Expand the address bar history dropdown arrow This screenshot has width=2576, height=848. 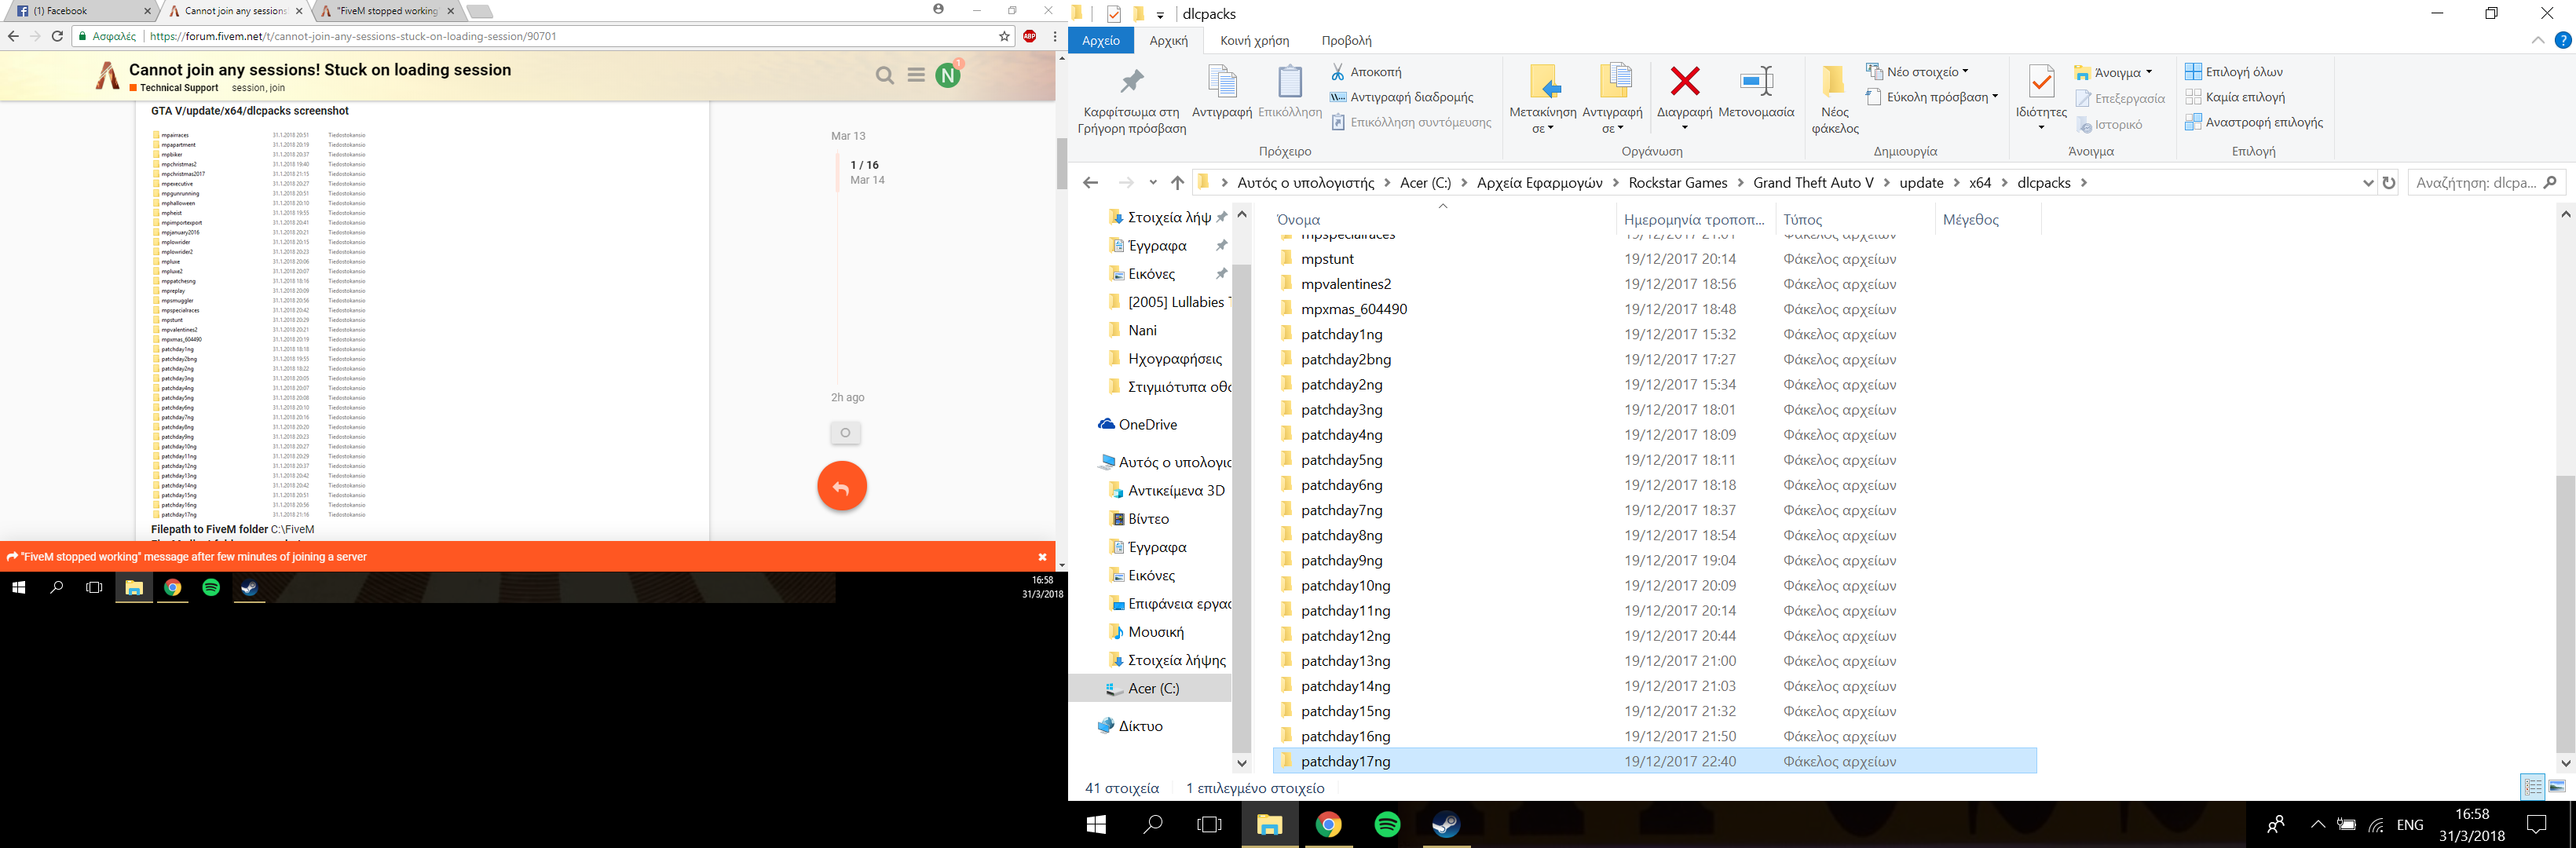[2367, 183]
